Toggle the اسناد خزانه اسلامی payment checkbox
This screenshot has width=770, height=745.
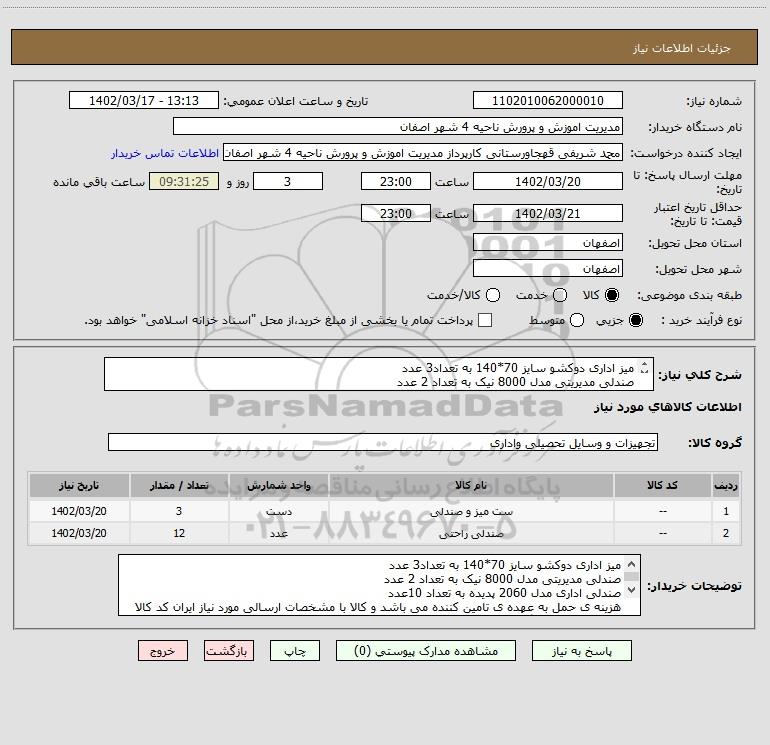click(x=485, y=320)
